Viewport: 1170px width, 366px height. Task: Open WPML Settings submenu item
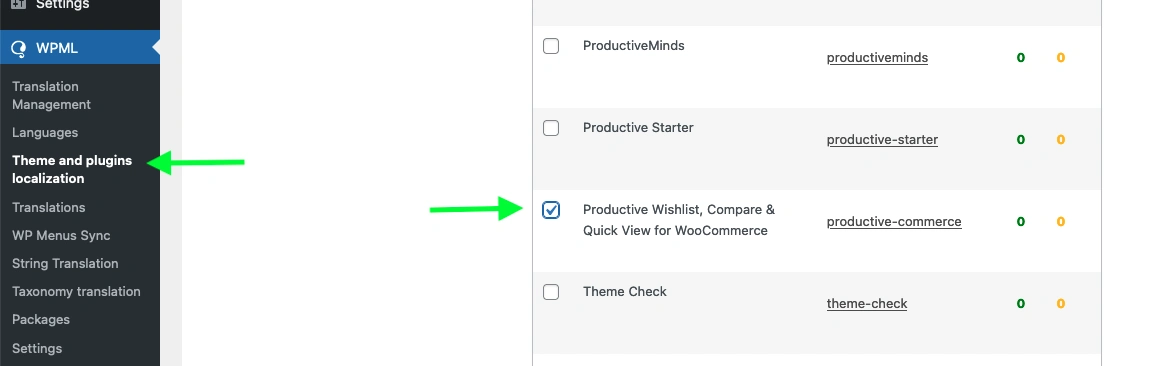coord(37,348)
